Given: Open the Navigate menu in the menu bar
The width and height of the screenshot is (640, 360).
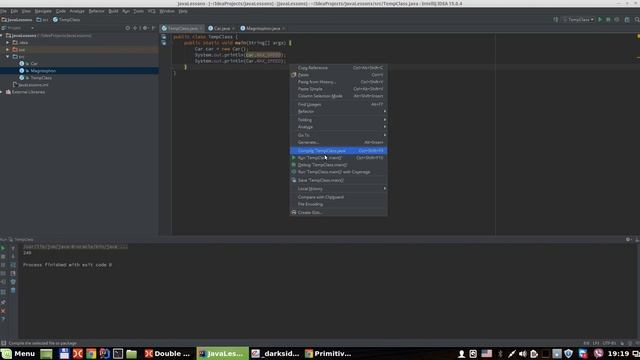Looking at the screenshot, I should [43, 11].
